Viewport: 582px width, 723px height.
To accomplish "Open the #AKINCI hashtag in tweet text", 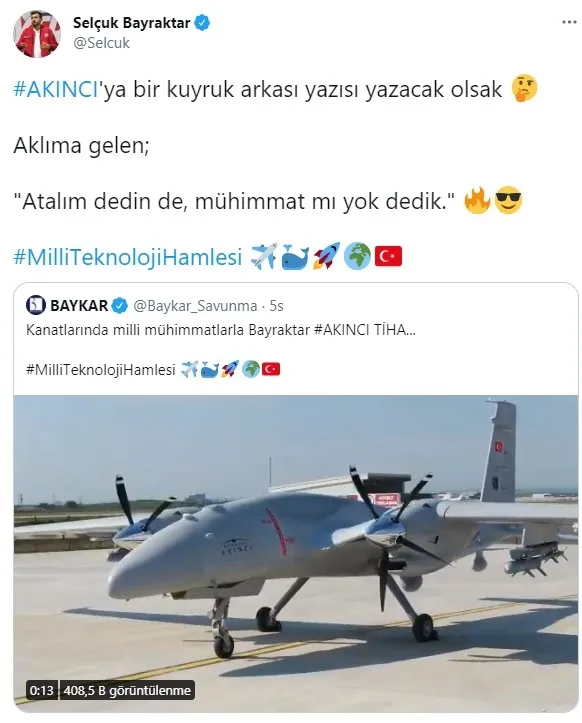I will pos(56,89).
